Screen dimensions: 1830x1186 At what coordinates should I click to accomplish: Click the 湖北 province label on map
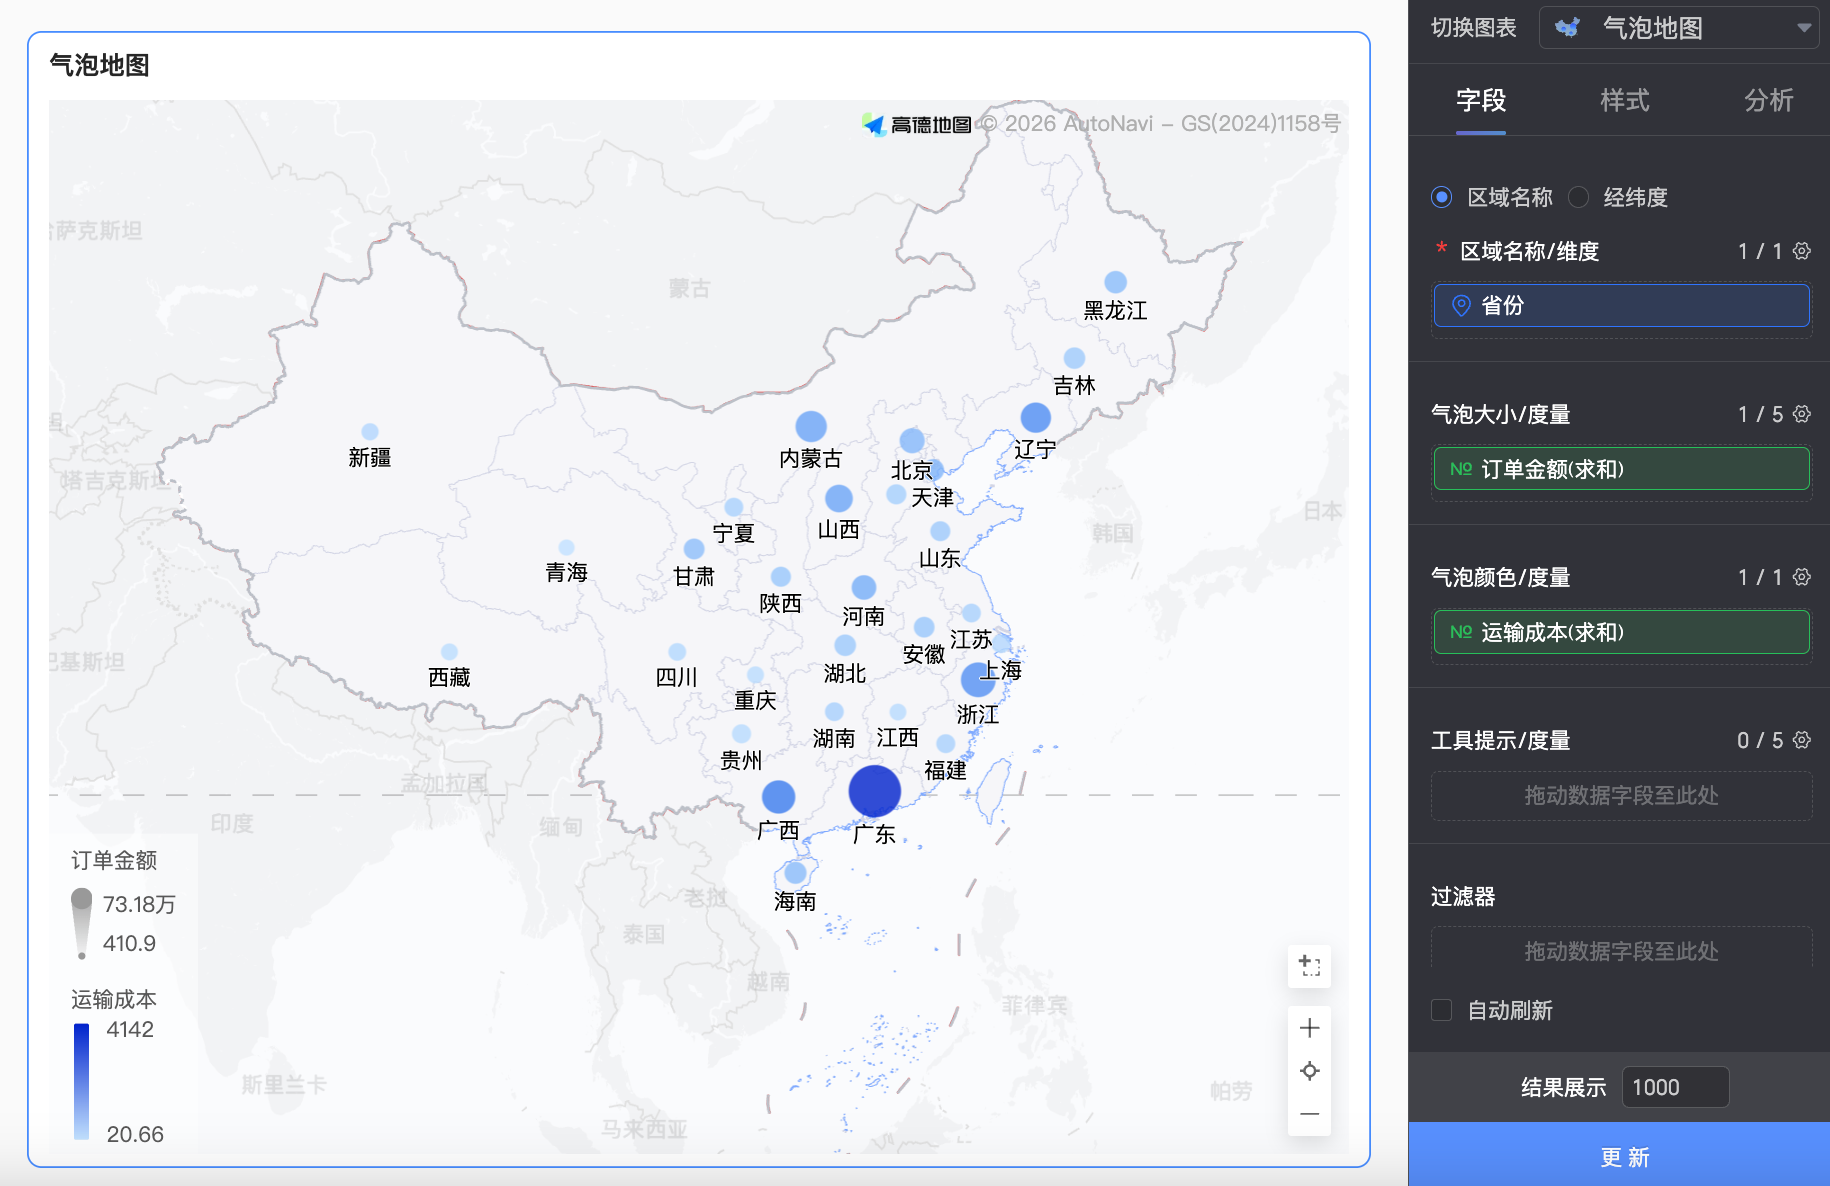click(x=845, y=673)
